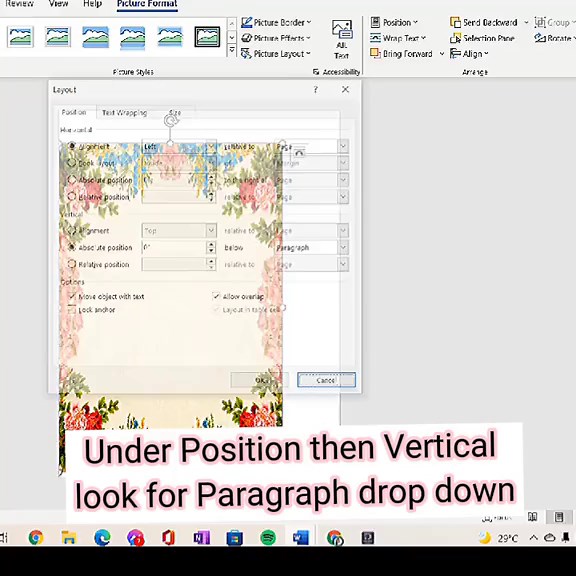Open horizontal alignment relative to Page dropdown
Image resolution: width=576 pixels, height=576 pixels.
point(312,147)
